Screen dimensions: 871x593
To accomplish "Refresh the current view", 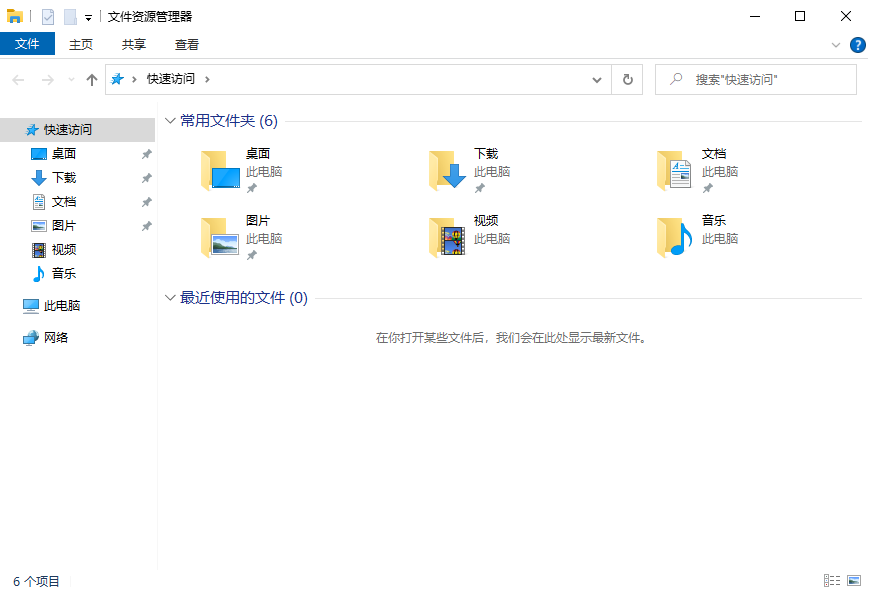I will [627, 79].
